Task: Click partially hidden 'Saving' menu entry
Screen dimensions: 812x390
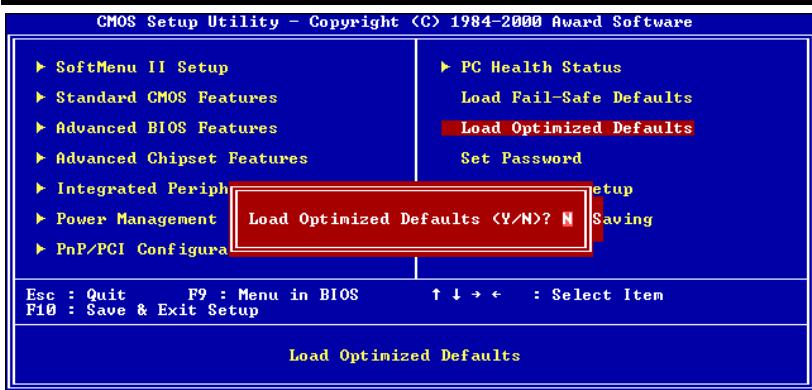Action: click(x=622, y=219)
